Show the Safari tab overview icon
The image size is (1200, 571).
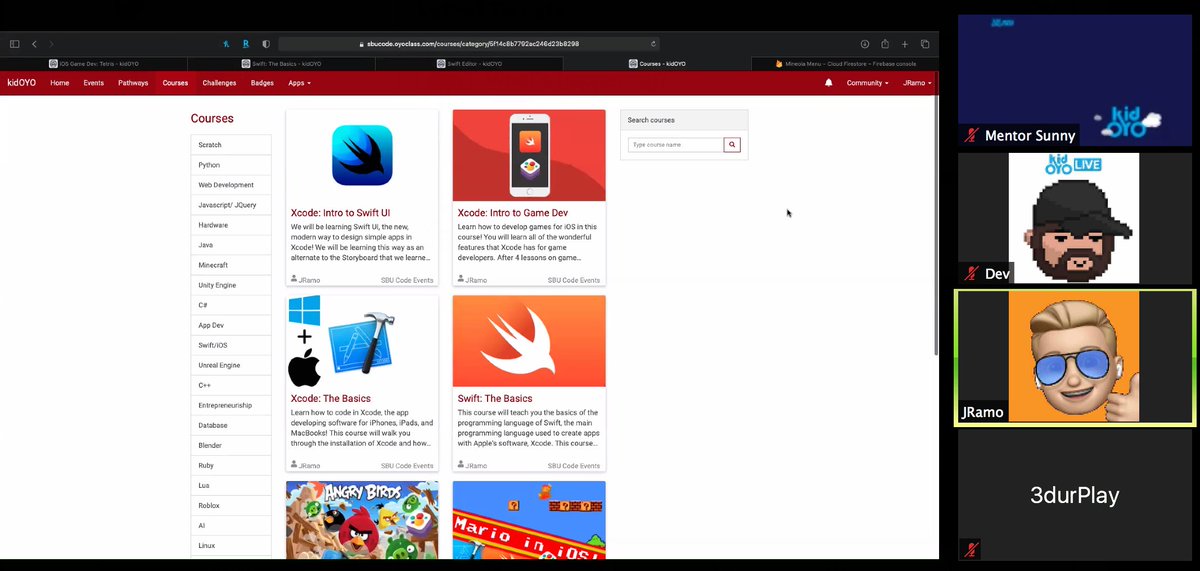(x=925, y=44)
